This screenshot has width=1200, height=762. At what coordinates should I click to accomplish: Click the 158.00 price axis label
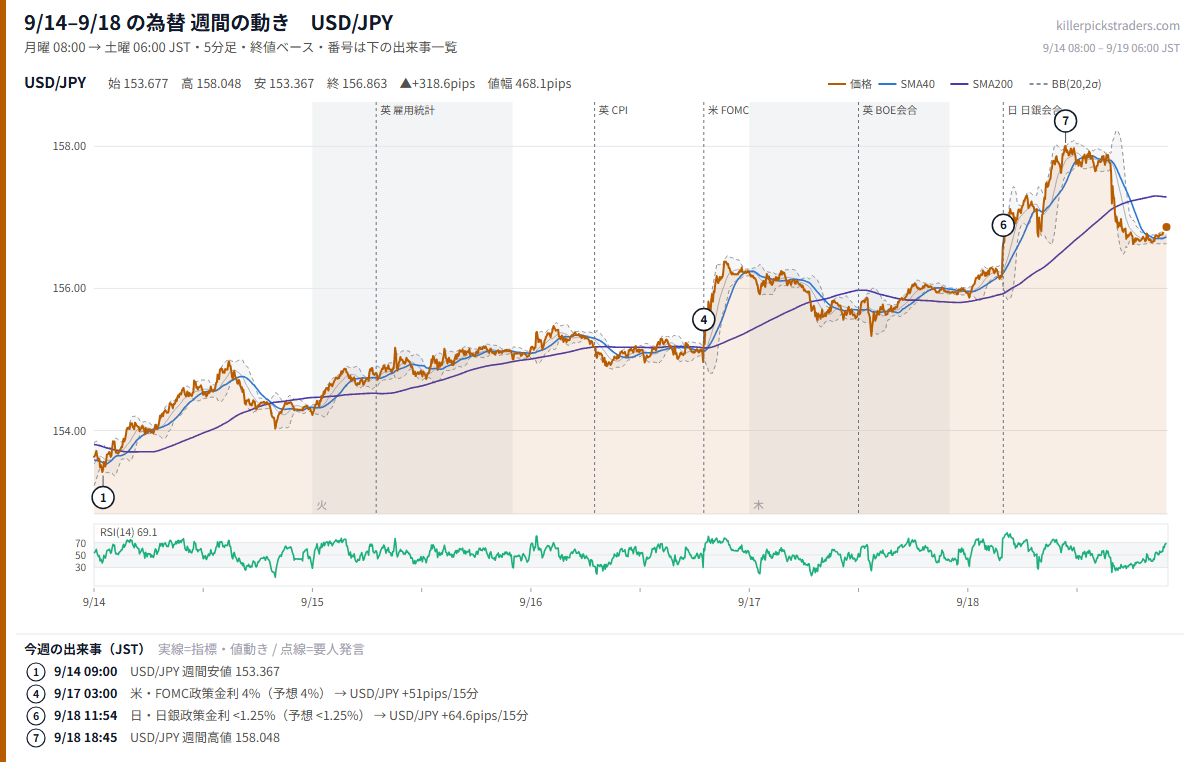[69, 146]
